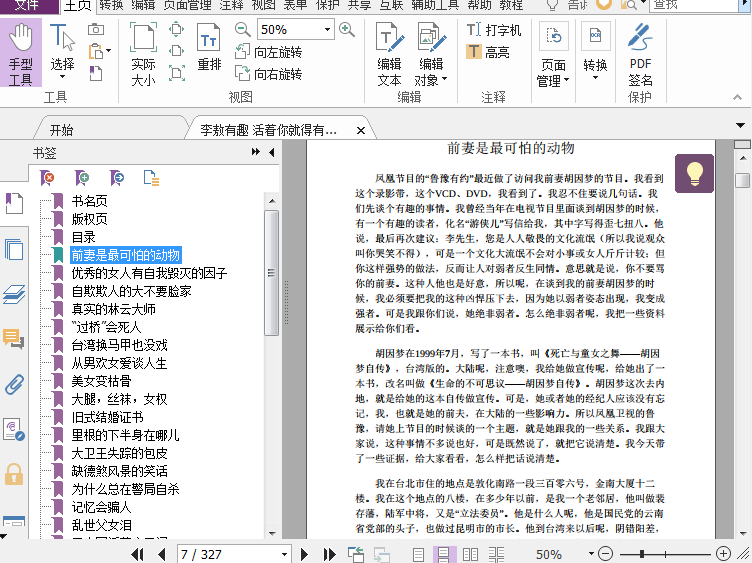Open the Protect (保护) ribbon tab
Screen dimensions: 752x563
click(327, 6)
